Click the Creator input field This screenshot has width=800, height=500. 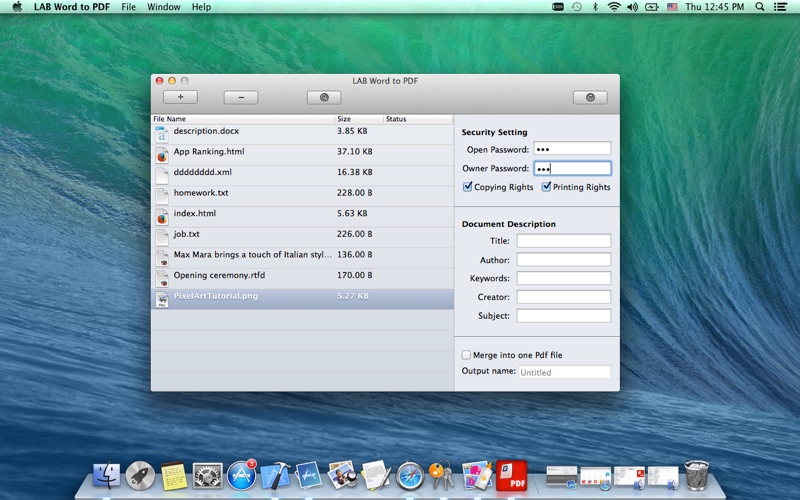click(563, 297)
